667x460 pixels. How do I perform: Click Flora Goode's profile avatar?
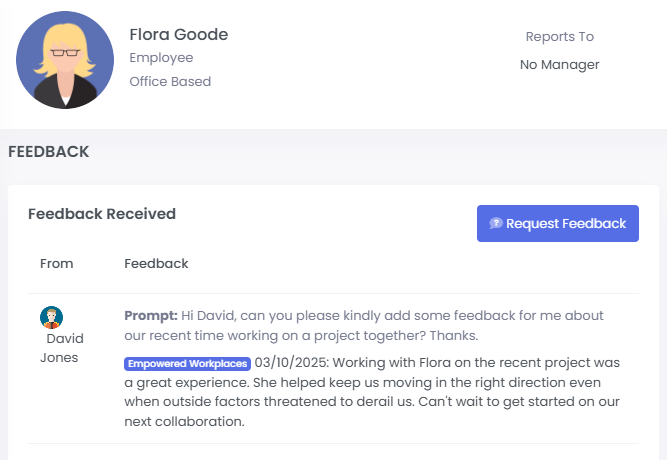coord(65,60)
